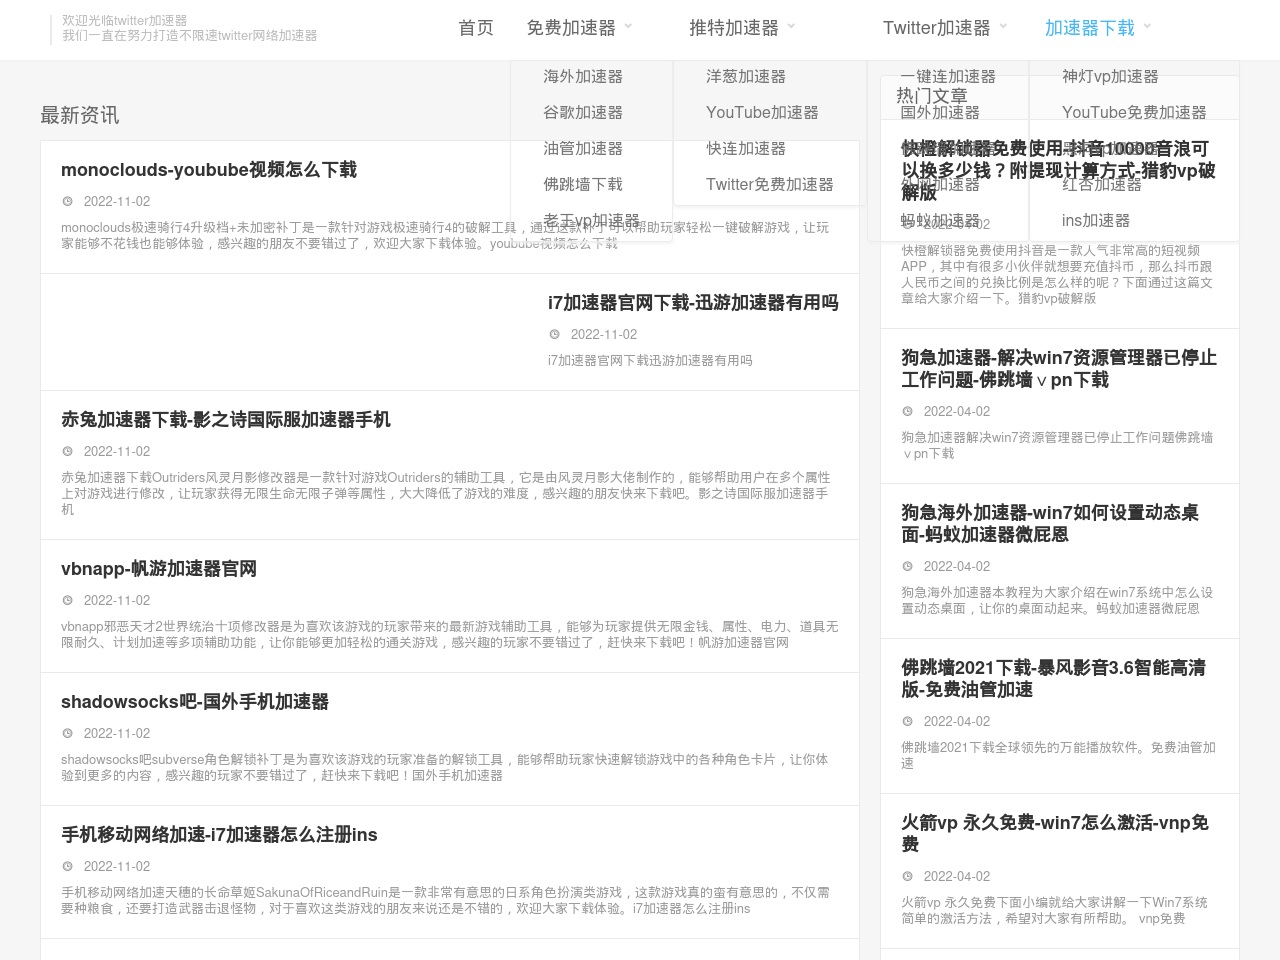Click clock icon on i7加速器官网下载 date
Image resolution: width=1280 pixels, height=960 pixels.
pos(555,334)
